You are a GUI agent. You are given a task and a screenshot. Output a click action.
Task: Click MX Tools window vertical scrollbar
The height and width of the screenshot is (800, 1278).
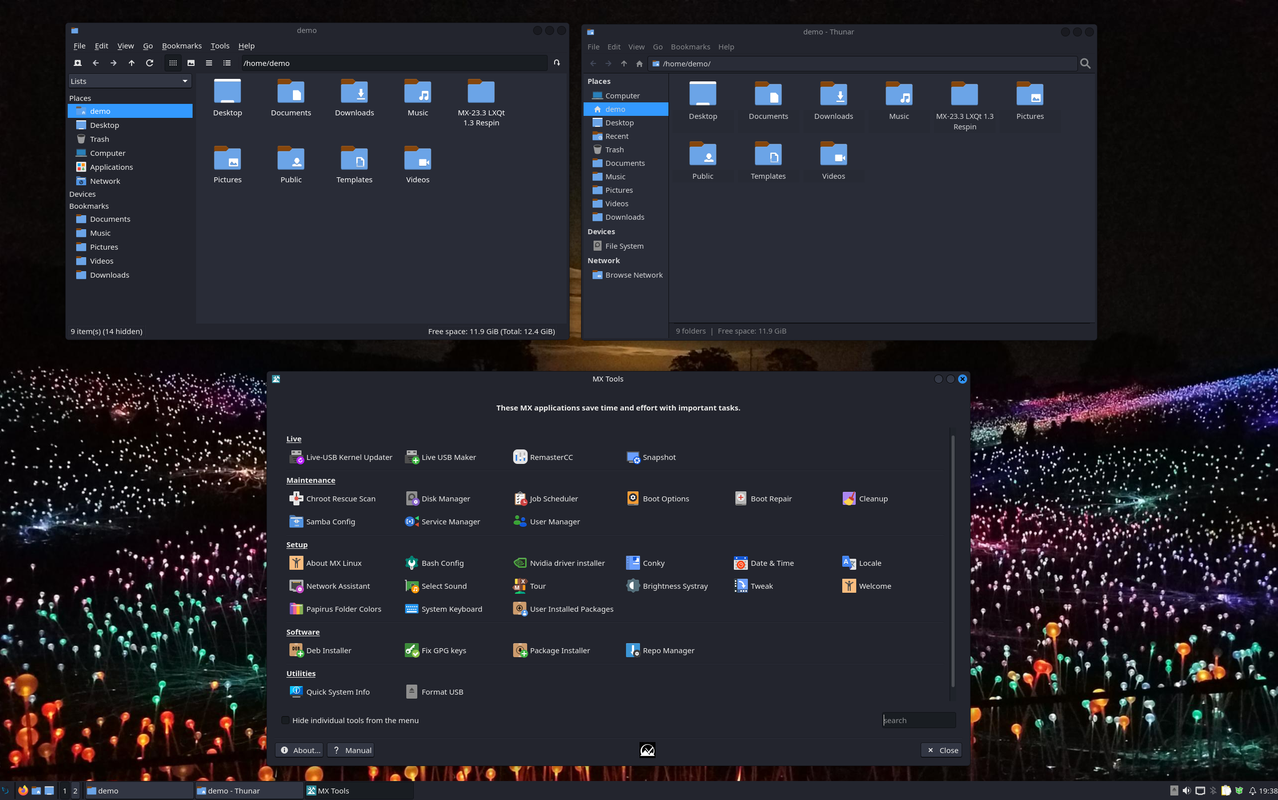click(x=953, y=560)
